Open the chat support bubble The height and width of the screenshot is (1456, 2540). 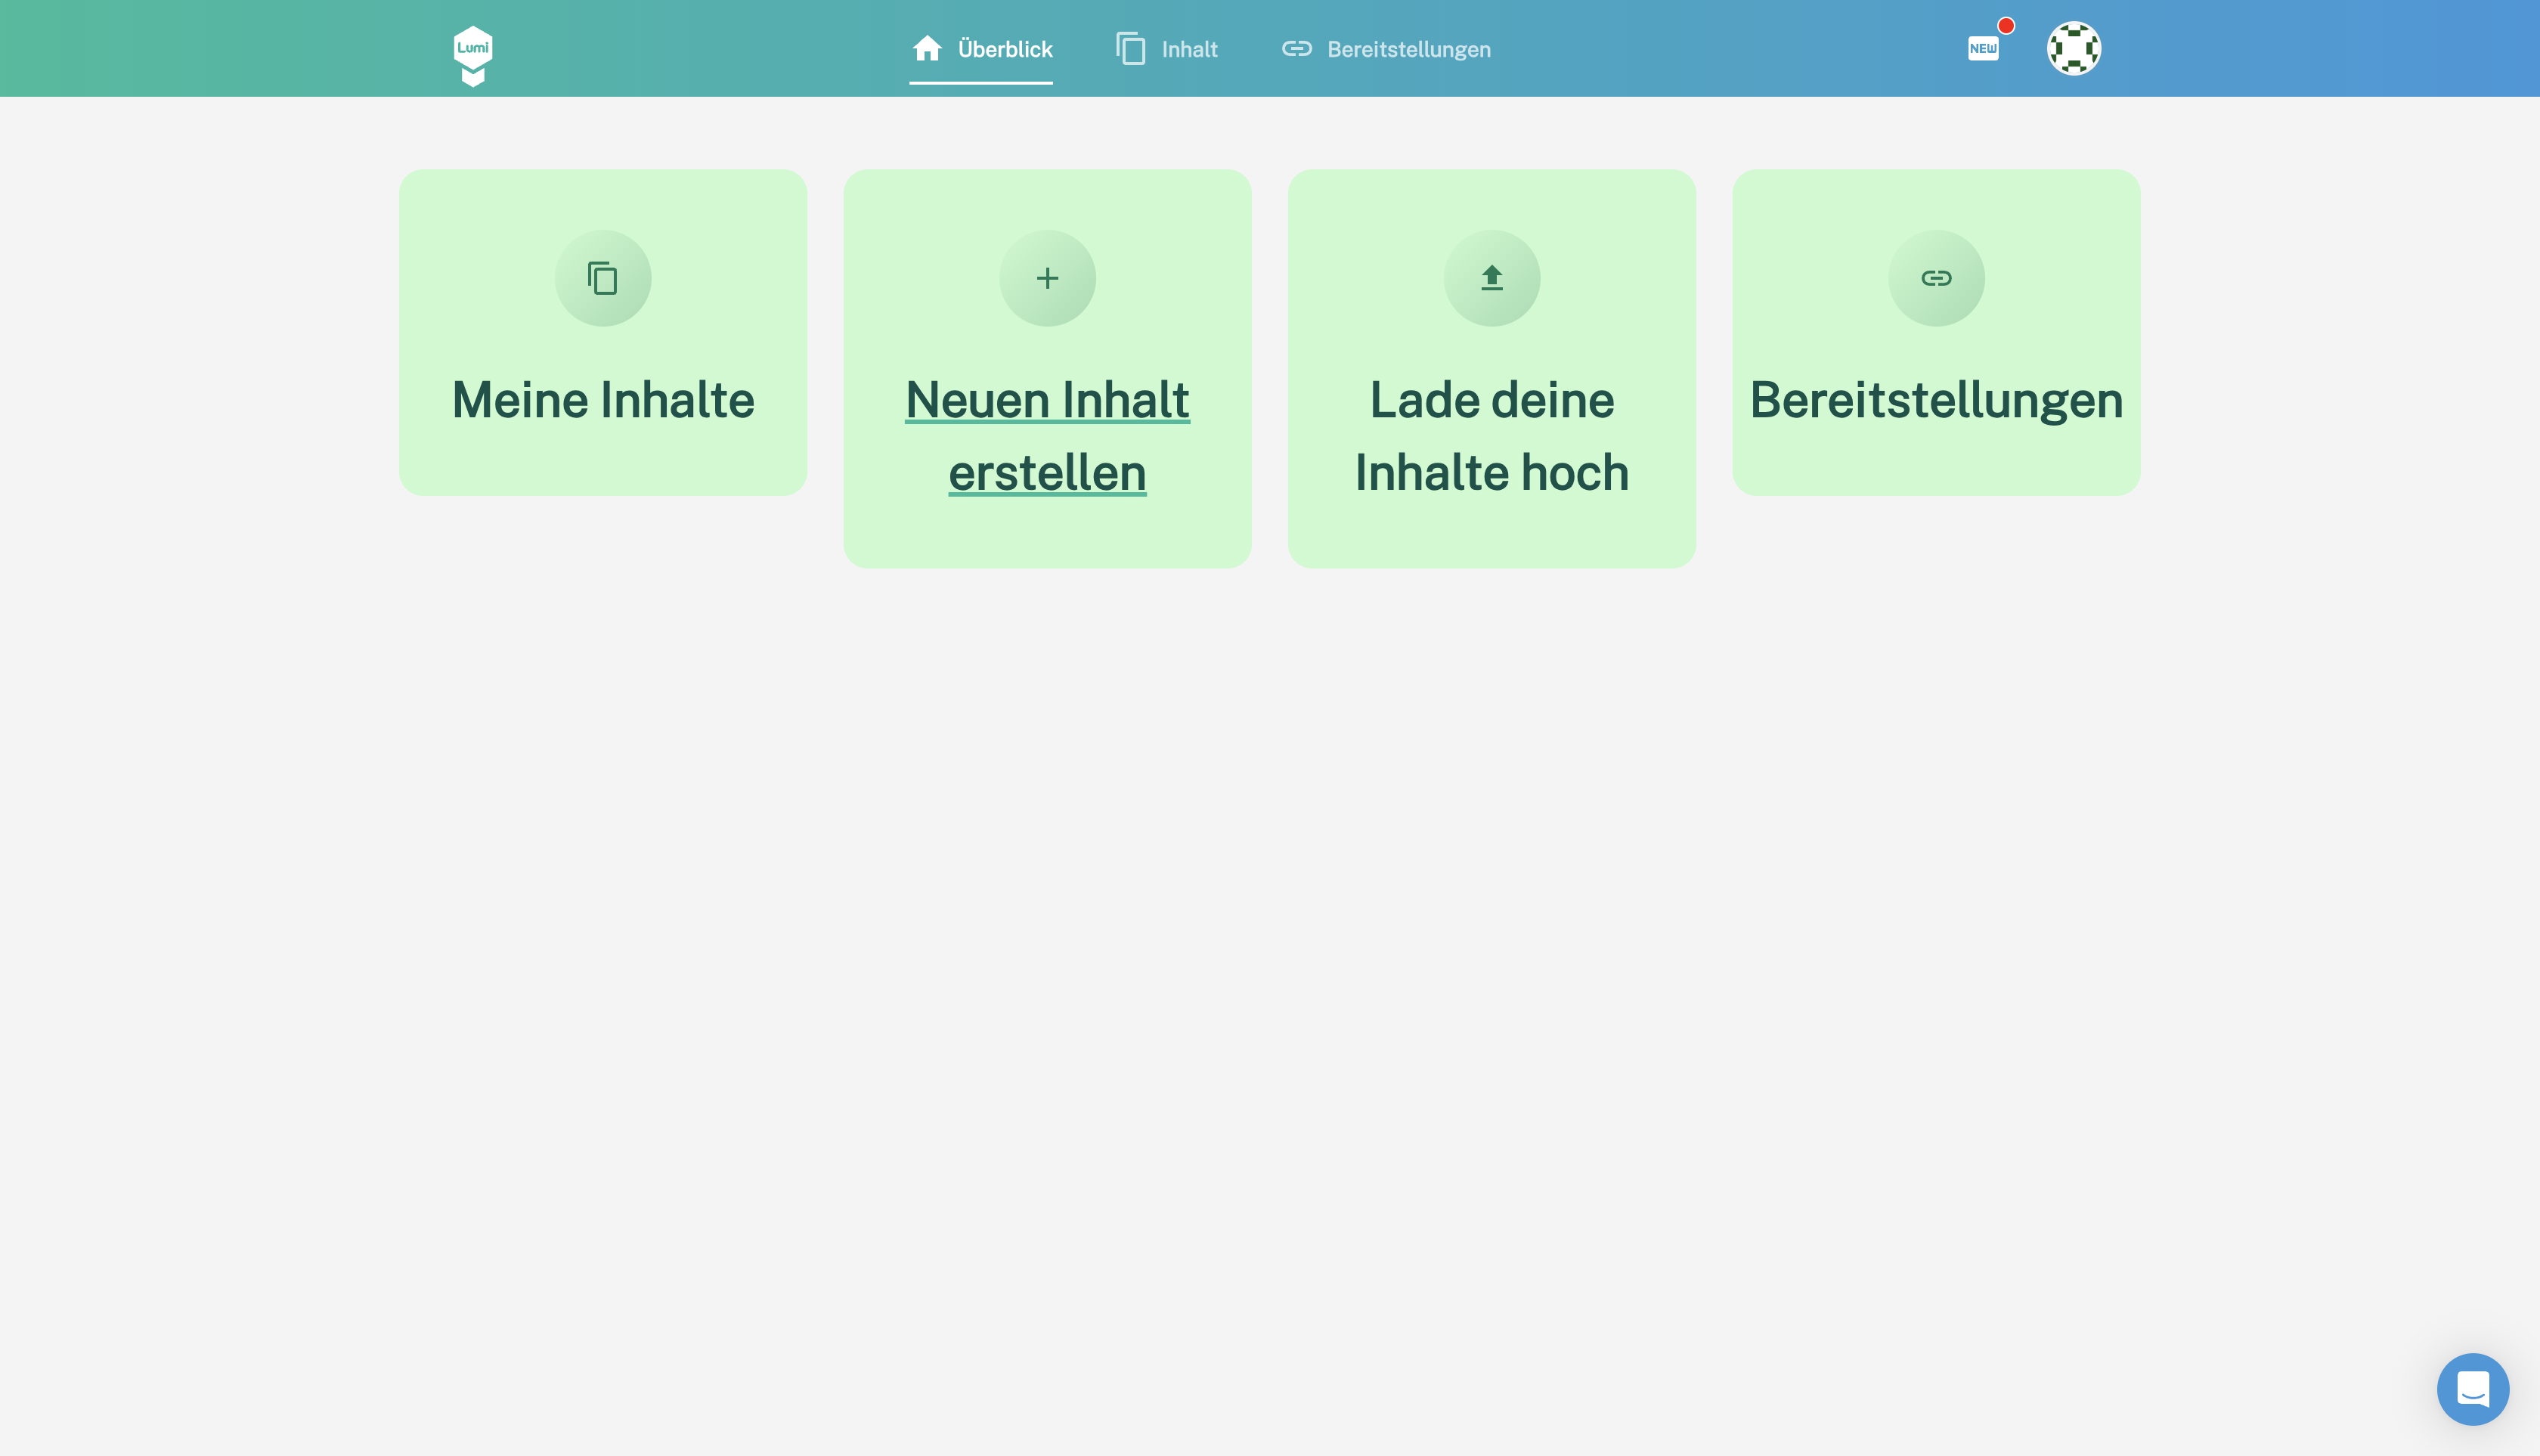pos(2472,1389)
